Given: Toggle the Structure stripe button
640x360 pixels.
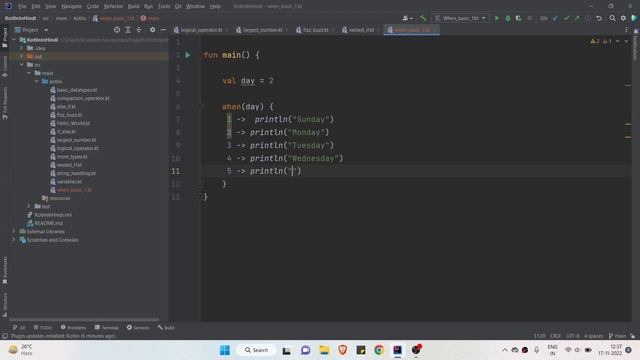Looking at the screenshot, I should (x=4, y=305).
